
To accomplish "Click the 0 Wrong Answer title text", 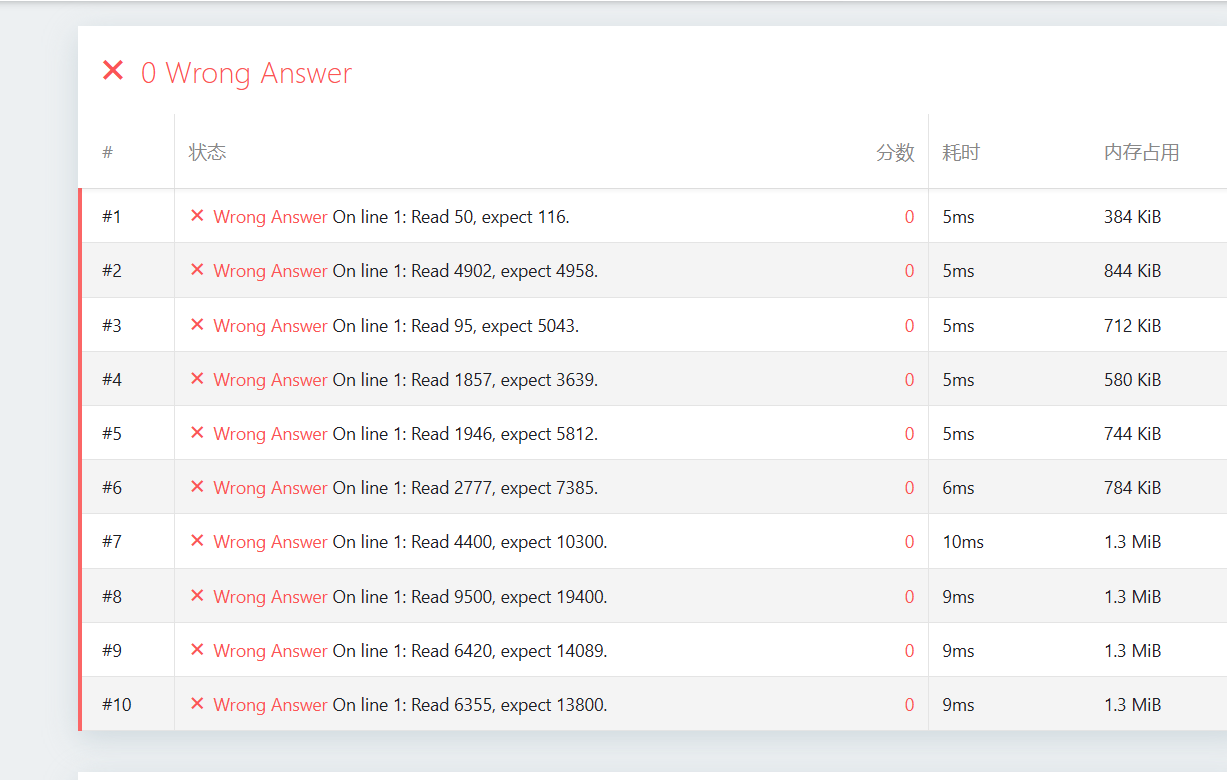I will click(246, 73).
